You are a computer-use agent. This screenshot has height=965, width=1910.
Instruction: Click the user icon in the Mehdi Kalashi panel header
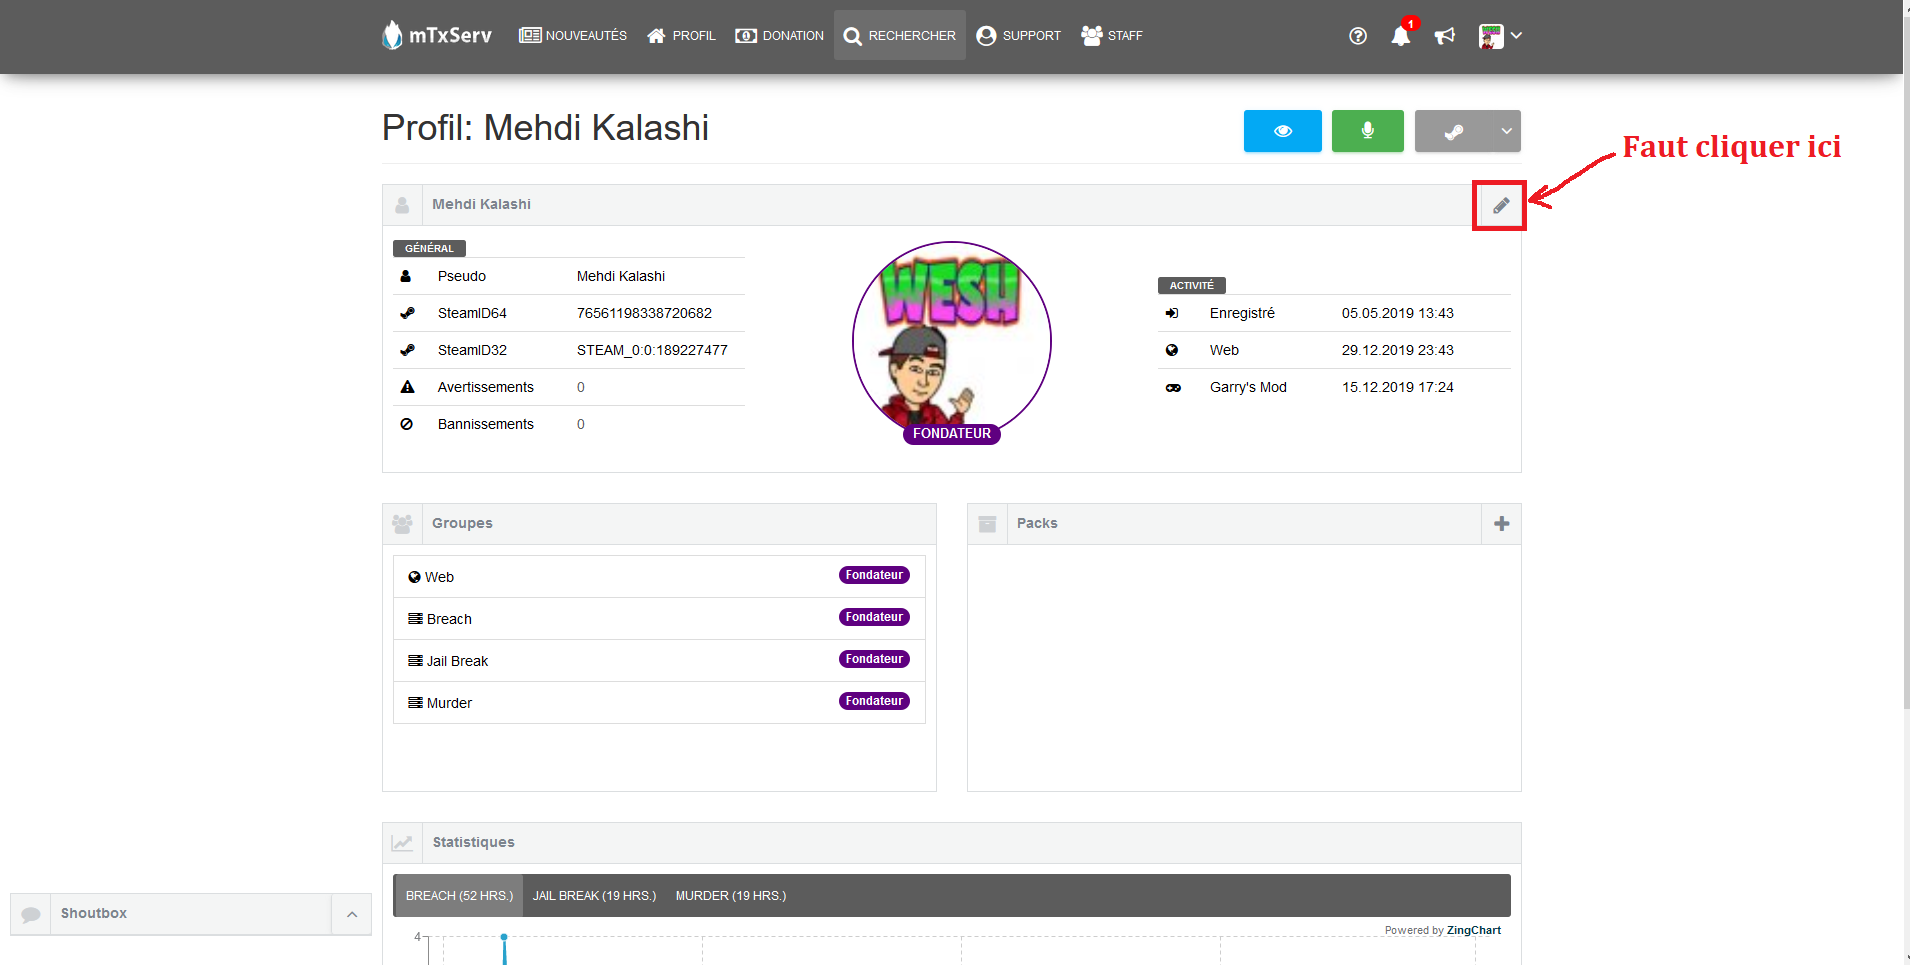[x=402, y=205]
